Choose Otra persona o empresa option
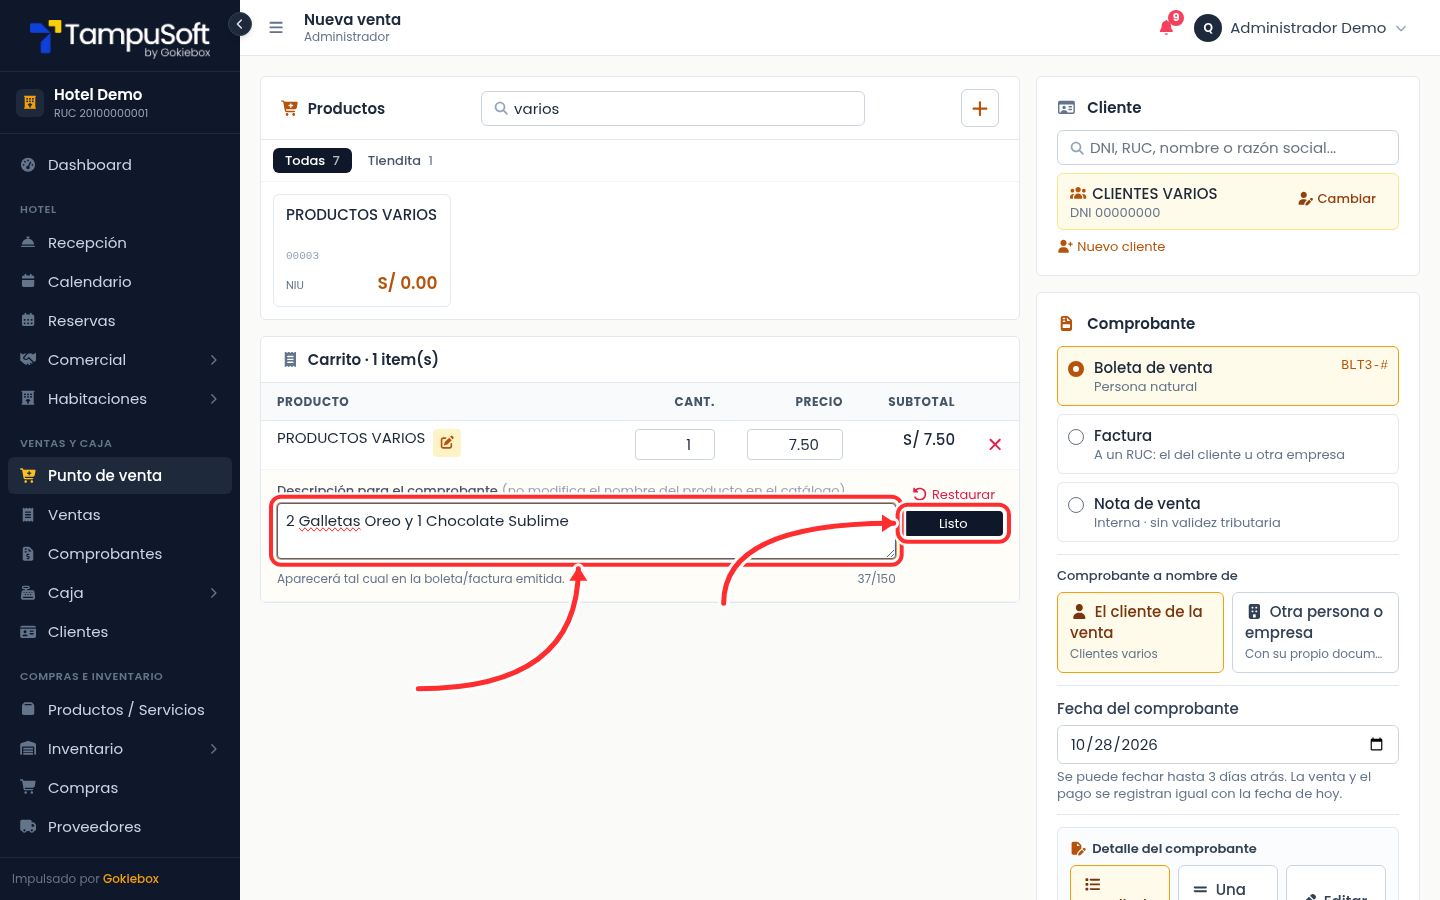Image resolution: width=1440 pixels, height=900 pixels. 1315,632
